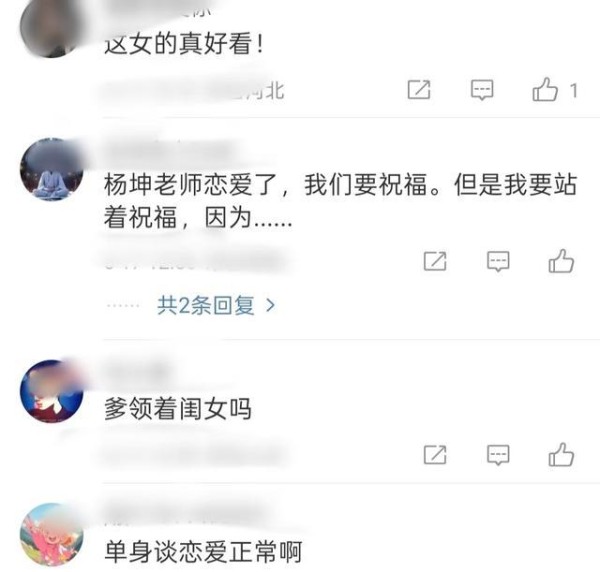600x572 pixels.
Task: Tap the like count '1' on first comment
Action: click(x=573, y=91)
